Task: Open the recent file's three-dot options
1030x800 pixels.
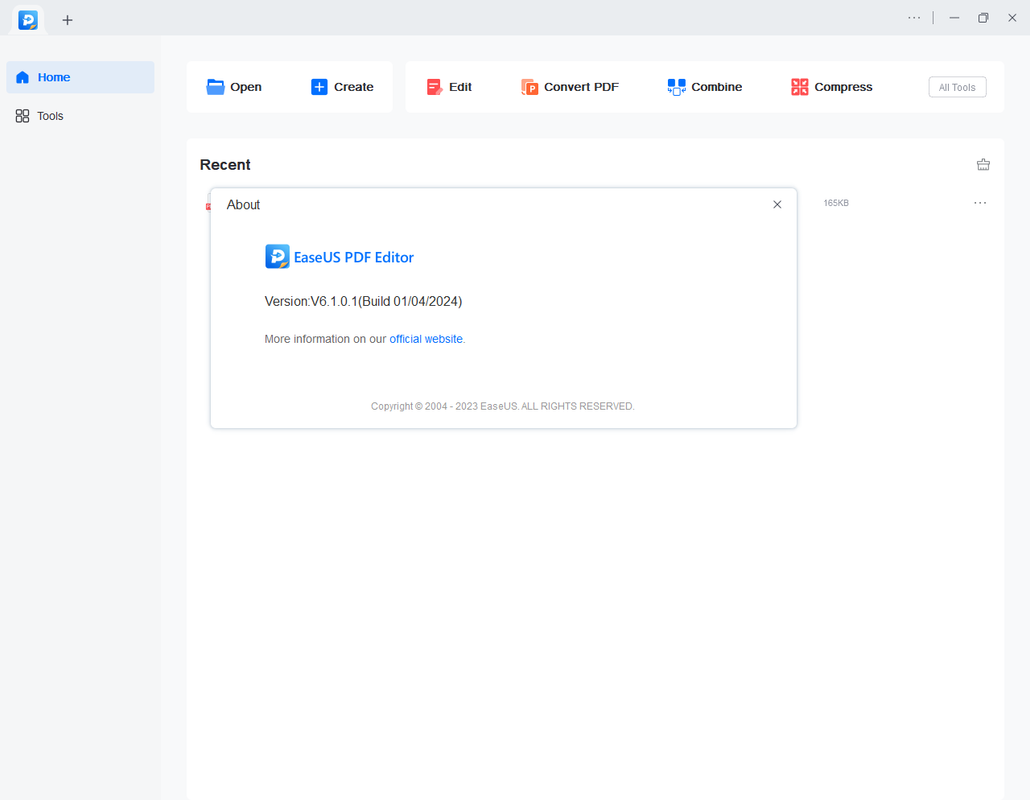Action: point(979,203)
